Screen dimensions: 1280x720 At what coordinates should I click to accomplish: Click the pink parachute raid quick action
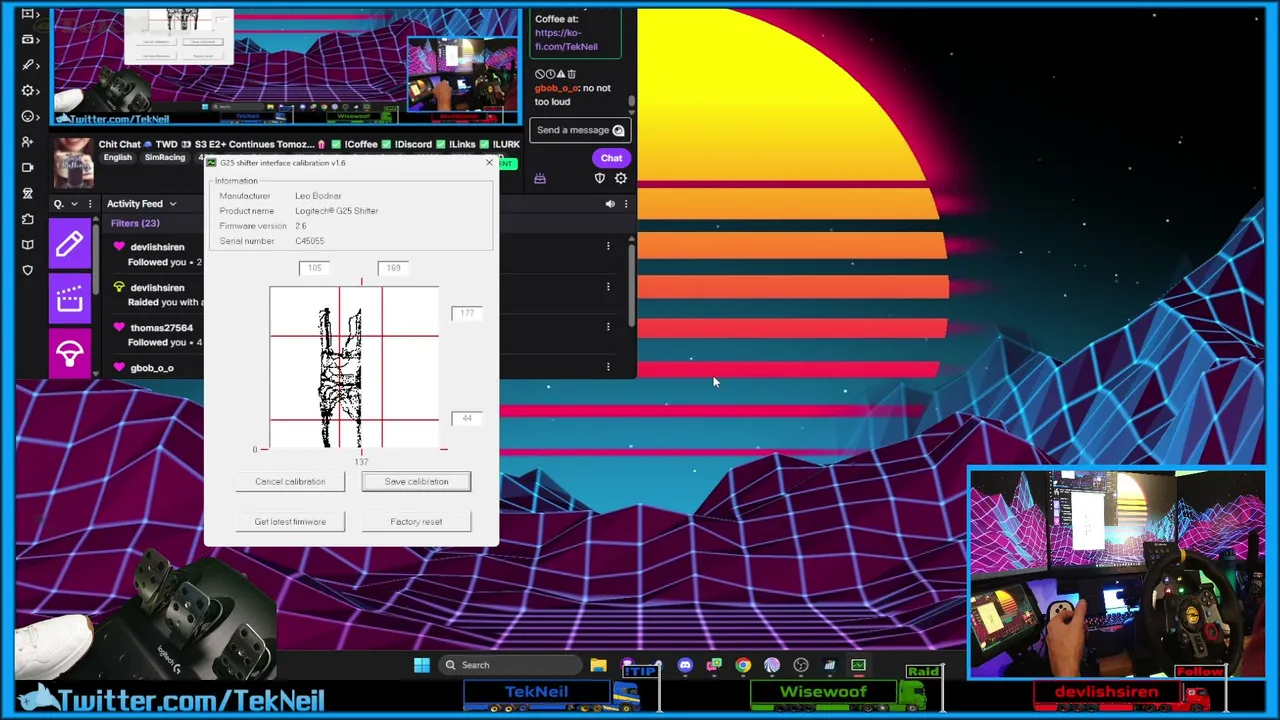(70, 353)
